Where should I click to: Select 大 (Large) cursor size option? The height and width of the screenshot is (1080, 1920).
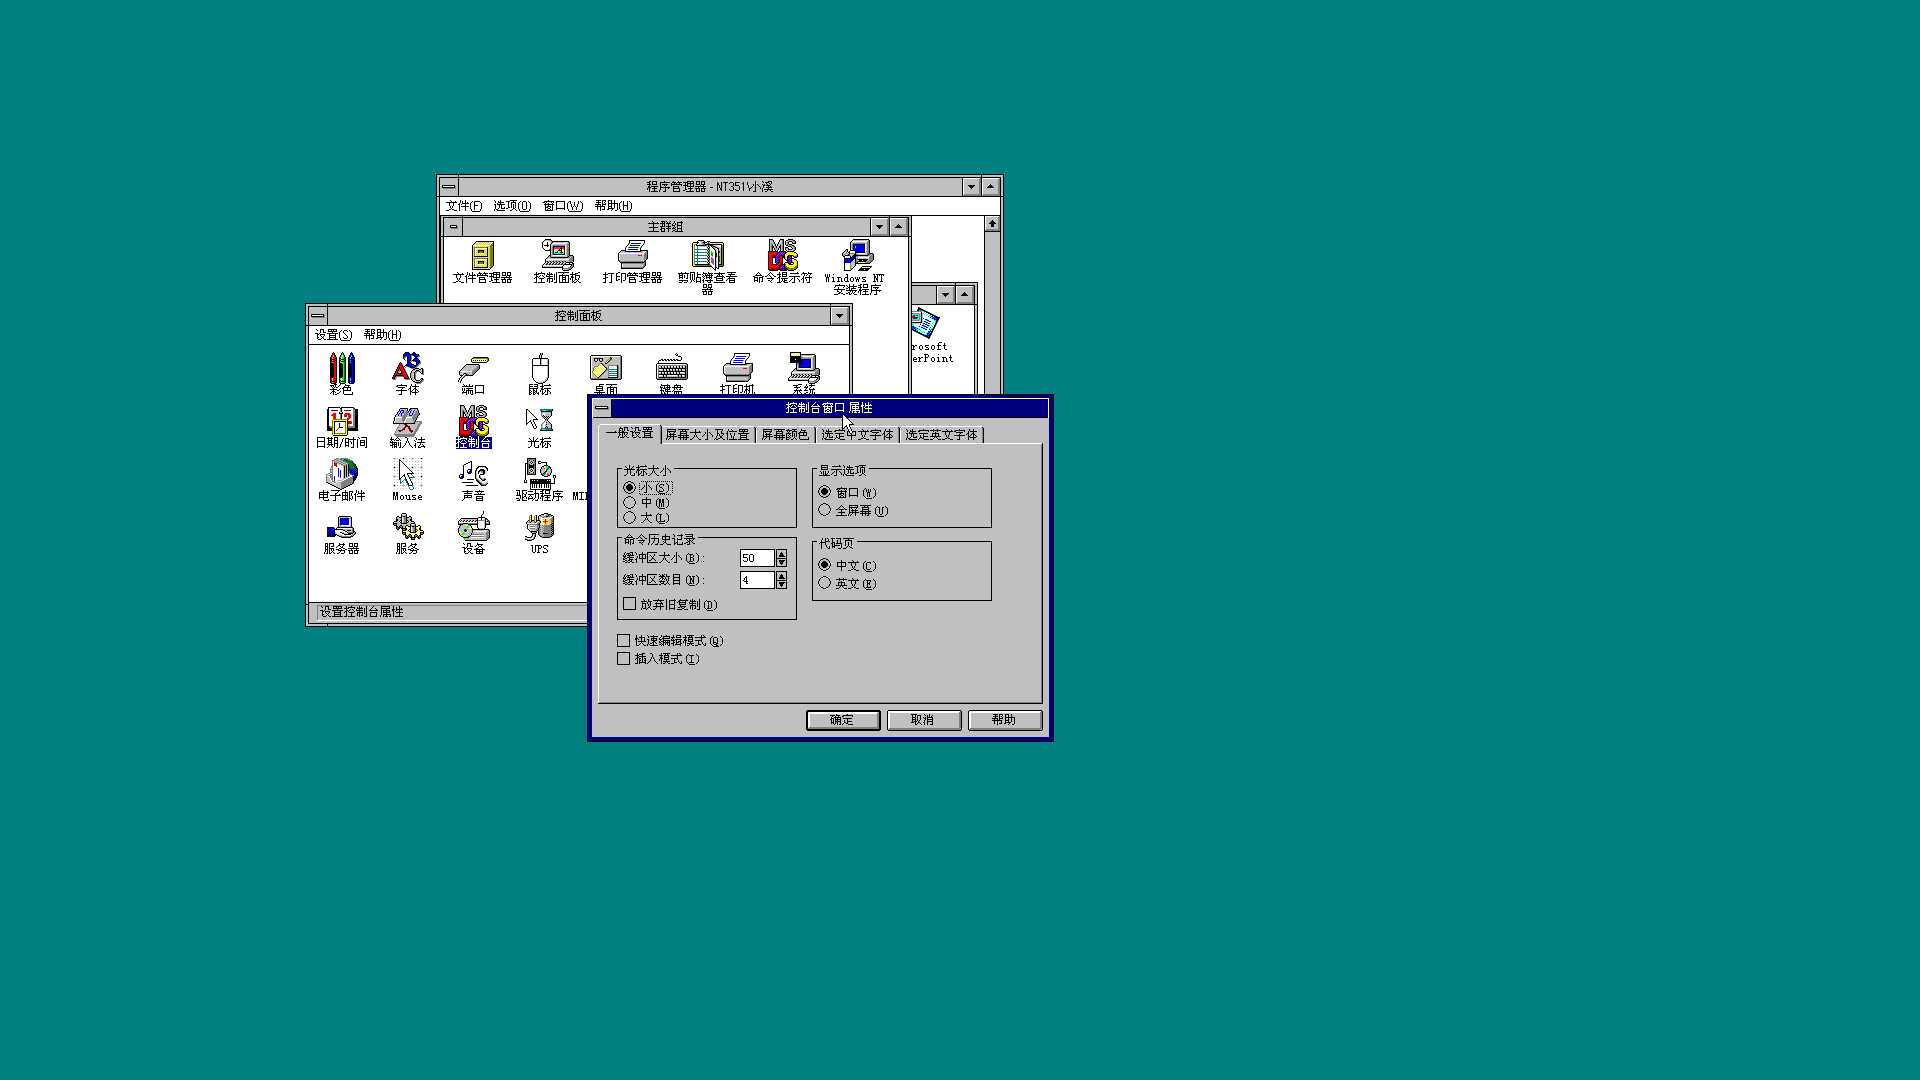coord(630,518)
